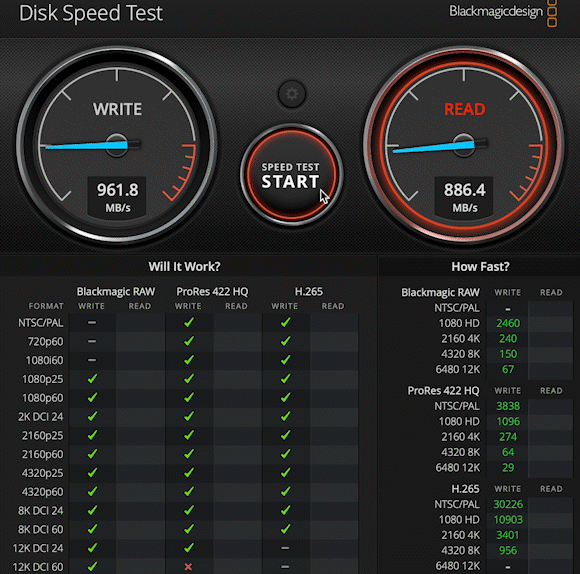Click the Blackmagicdesign logo
Image resolution: width=580 pixels, height=574 pixels.
[x=503, y=12]
